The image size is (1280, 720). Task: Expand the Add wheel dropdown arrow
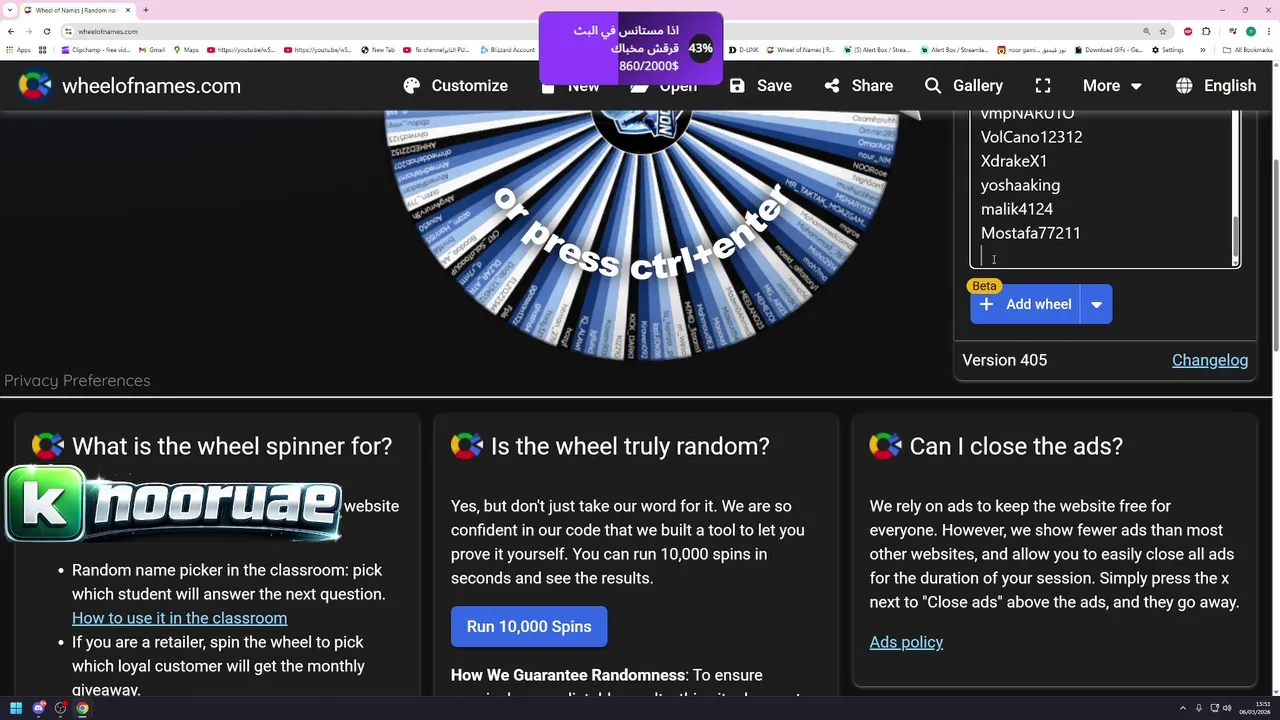[1097, 304]
